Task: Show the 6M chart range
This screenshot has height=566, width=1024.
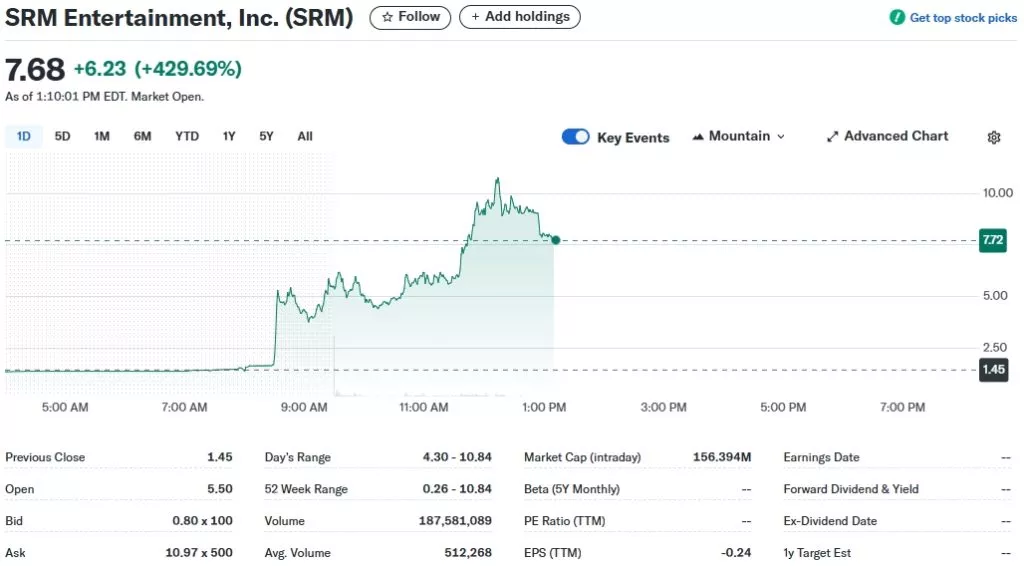Action: pyautogui.click(x=142, y=136)
